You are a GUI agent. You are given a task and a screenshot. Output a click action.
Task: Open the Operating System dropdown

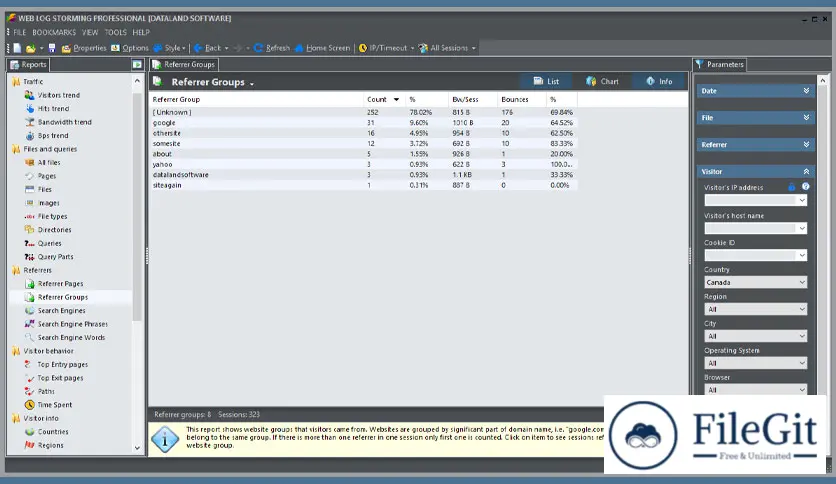click(755, 363)
